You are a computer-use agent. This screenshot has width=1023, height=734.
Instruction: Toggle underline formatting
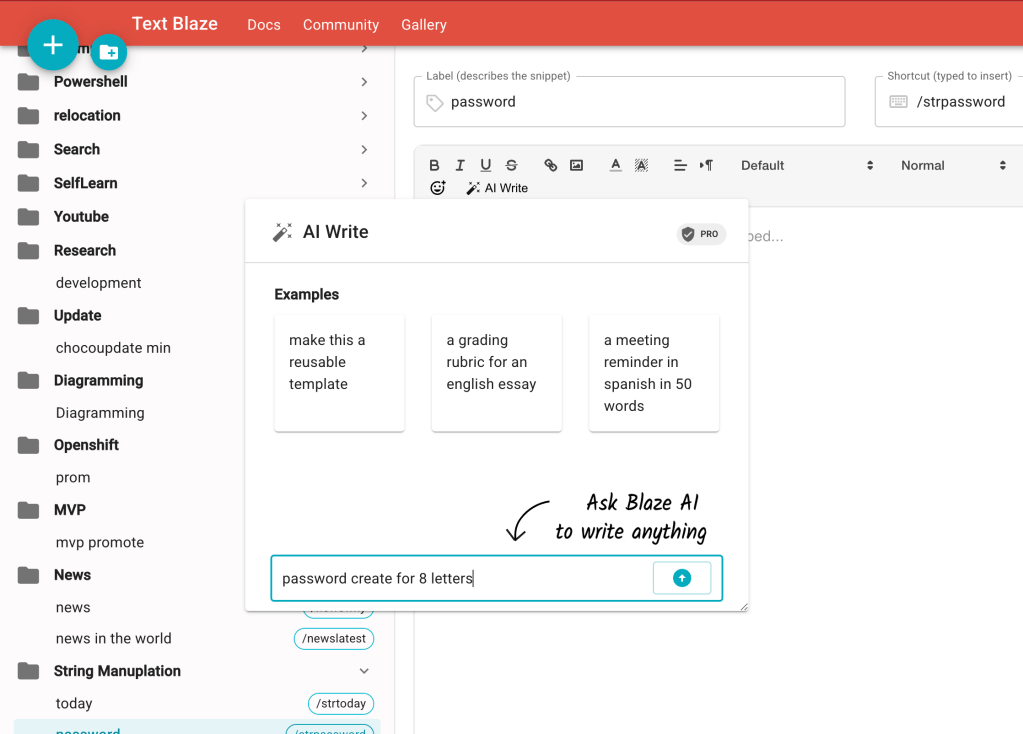coord(485,165)
